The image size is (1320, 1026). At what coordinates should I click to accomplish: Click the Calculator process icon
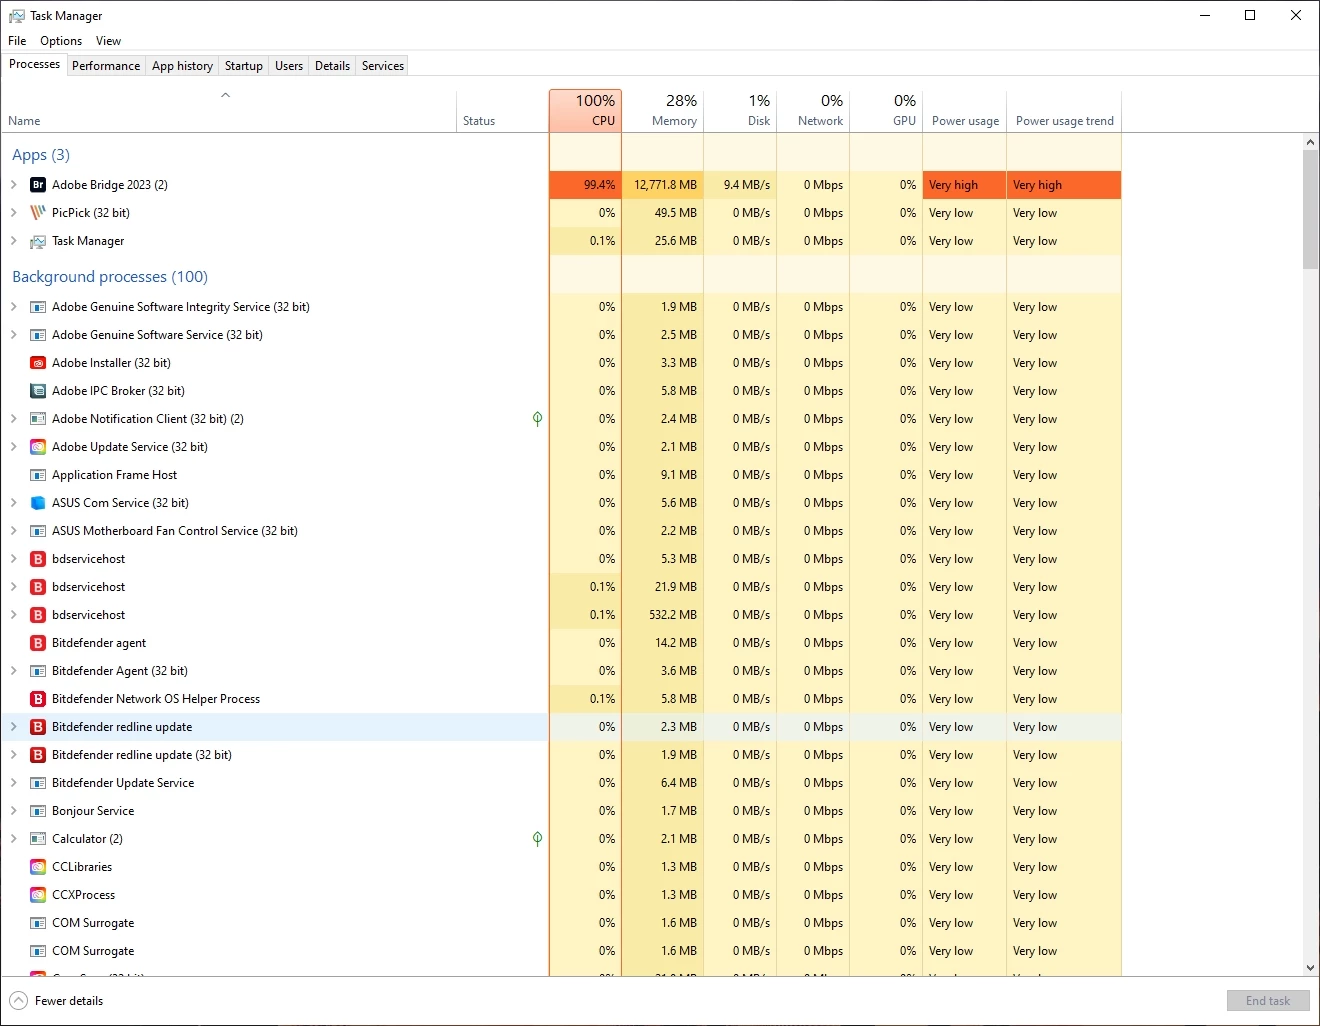(x=38, y=839)
